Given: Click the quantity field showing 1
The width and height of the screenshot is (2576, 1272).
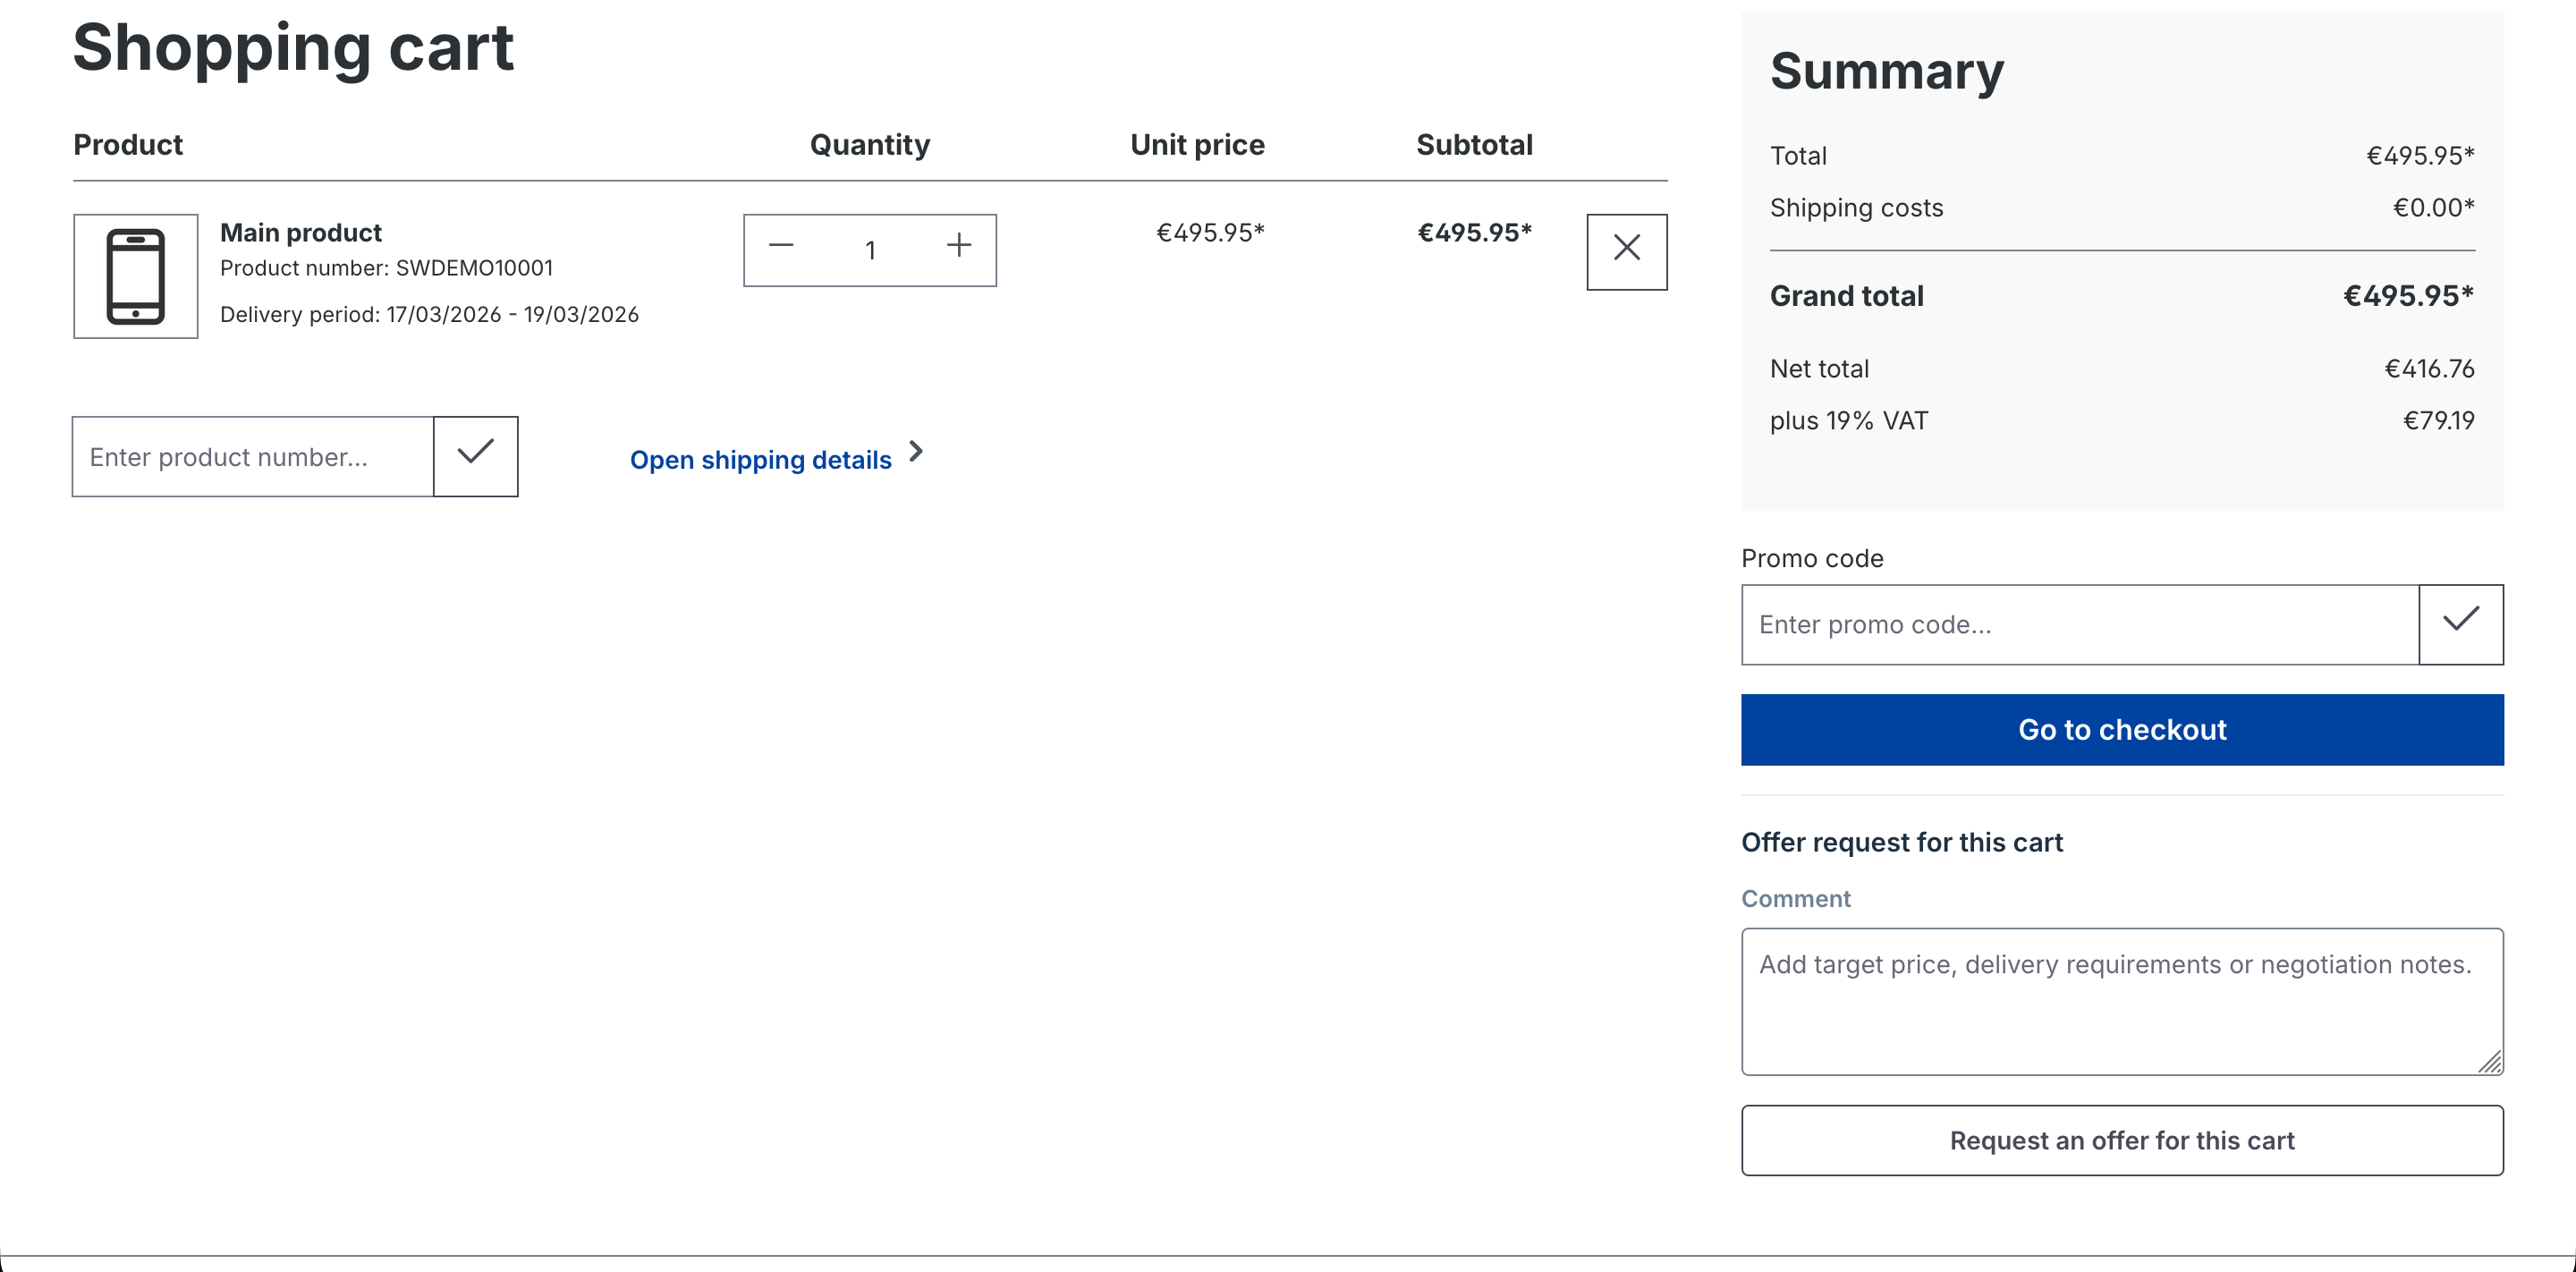Looking at the screenshot, I should pos(870,250).
